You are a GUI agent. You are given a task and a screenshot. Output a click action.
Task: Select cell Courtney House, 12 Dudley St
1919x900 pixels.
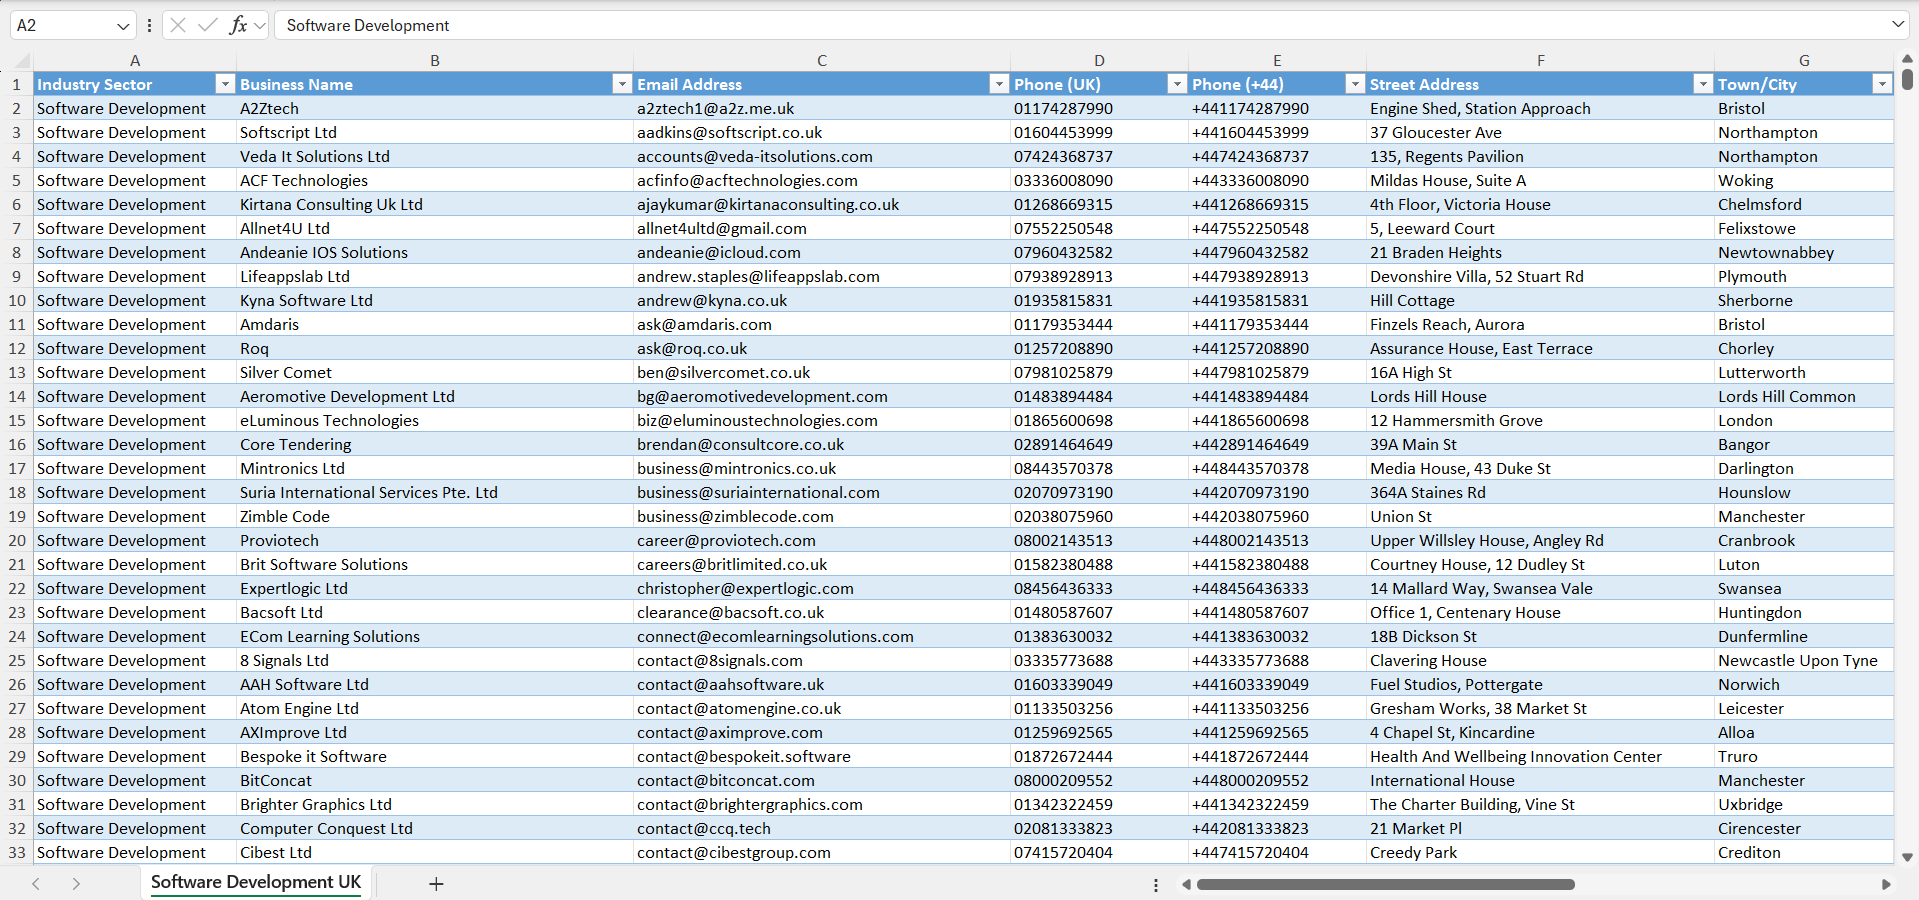(x=1540, y=564)
